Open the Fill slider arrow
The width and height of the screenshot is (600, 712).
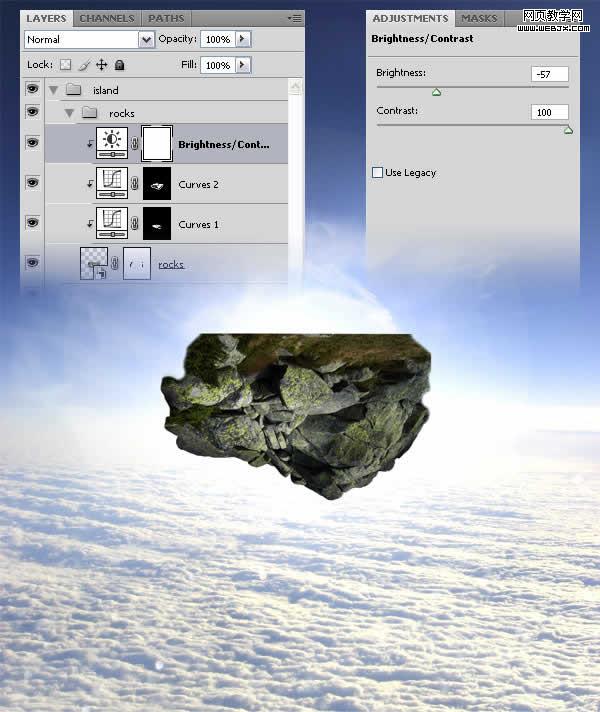(243, 65)
